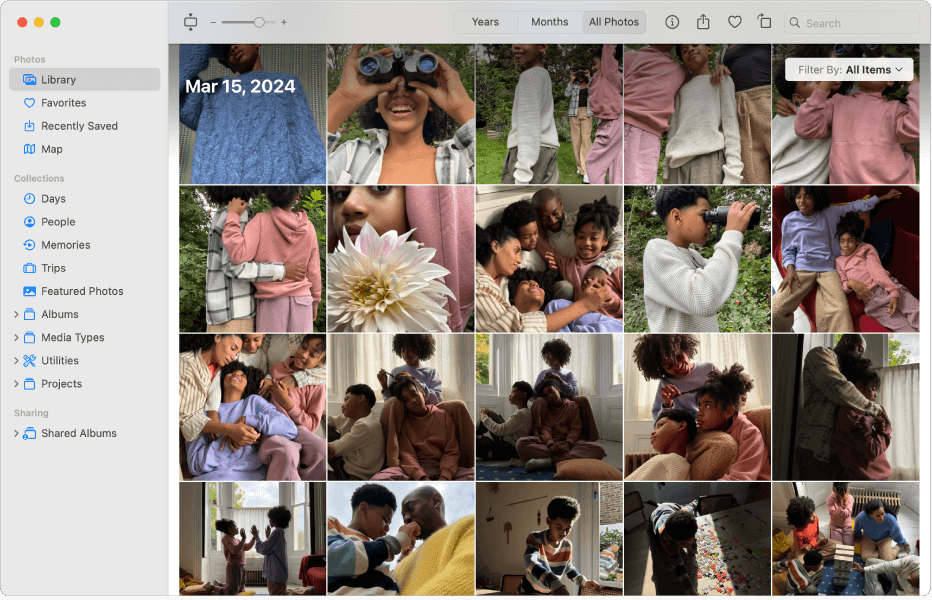Select the photo of boy with binoculars
The height and width of the screenshot is (600, 932).
pyautogui.click(x=697, y=259)
